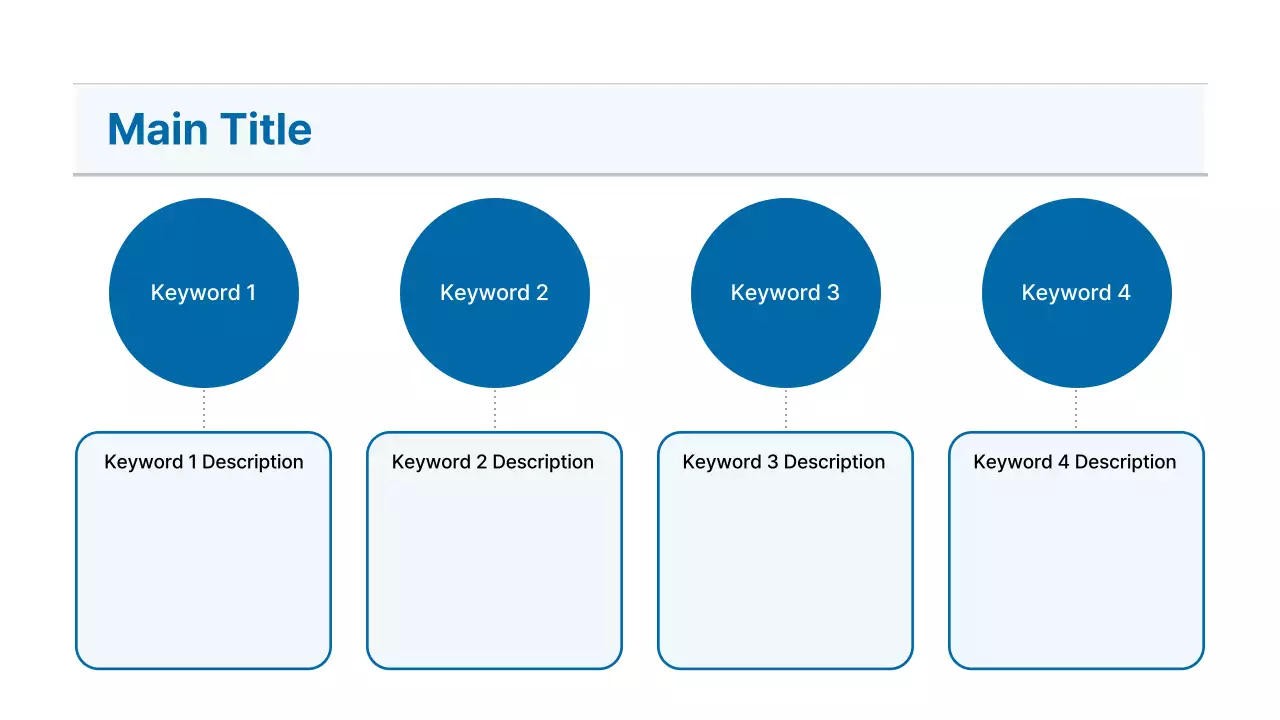Select the dotted connector under Keyword 2
This screenshot has width=1280, height=720.
(x=494, y=410)
